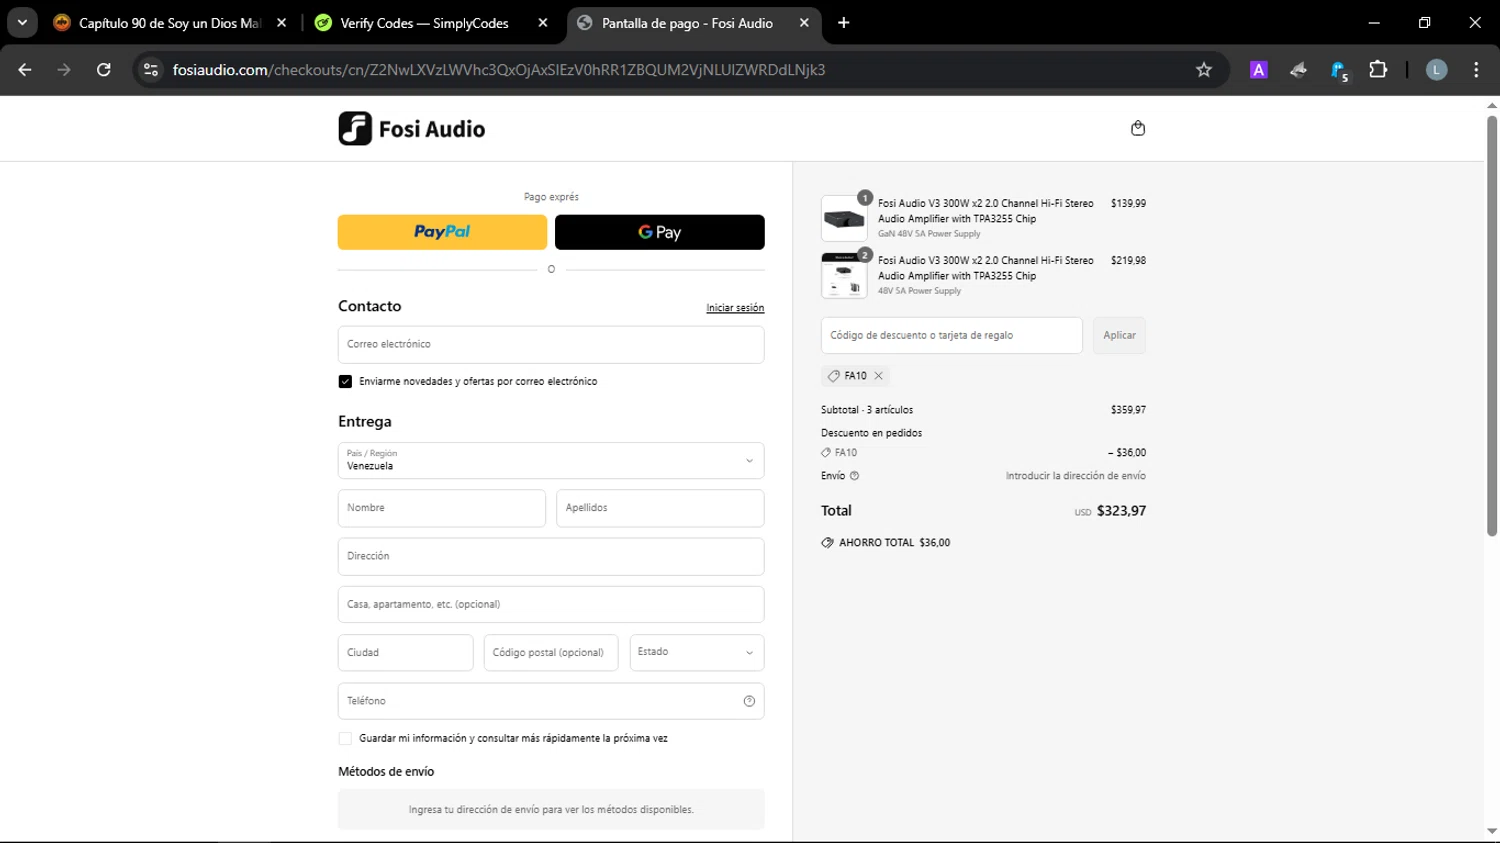Focus the Ciudad input field
This screenshot has width=1500, height=843.
pyautogui.click(x=405, y=653)
